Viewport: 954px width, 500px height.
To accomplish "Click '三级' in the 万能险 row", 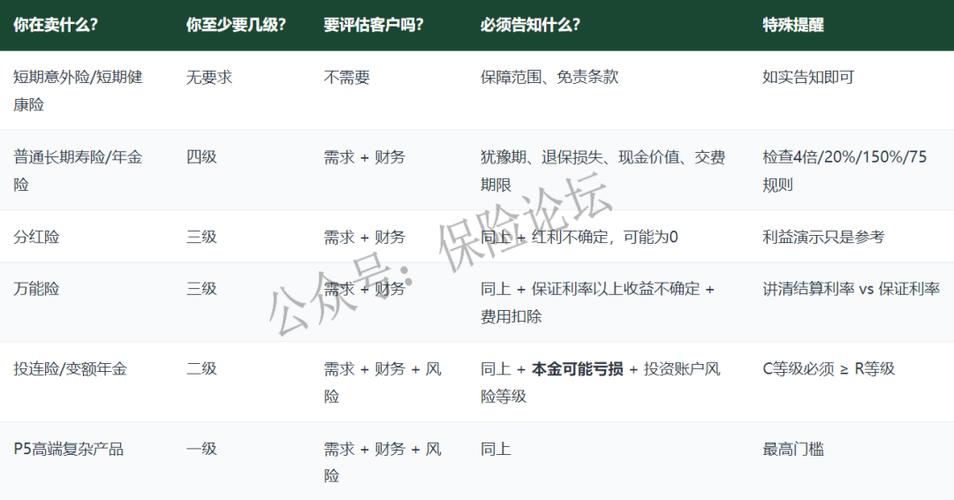I will 201,288.
